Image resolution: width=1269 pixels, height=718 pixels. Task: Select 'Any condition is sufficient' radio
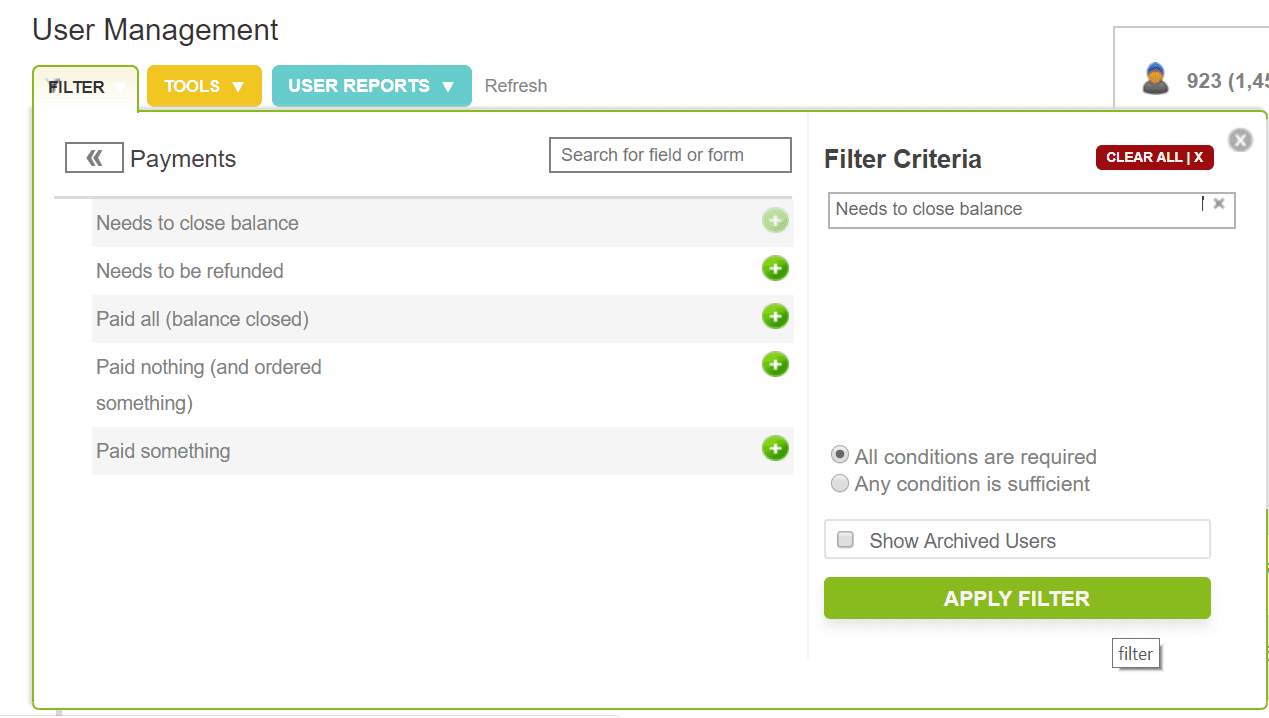pos(840,484)
